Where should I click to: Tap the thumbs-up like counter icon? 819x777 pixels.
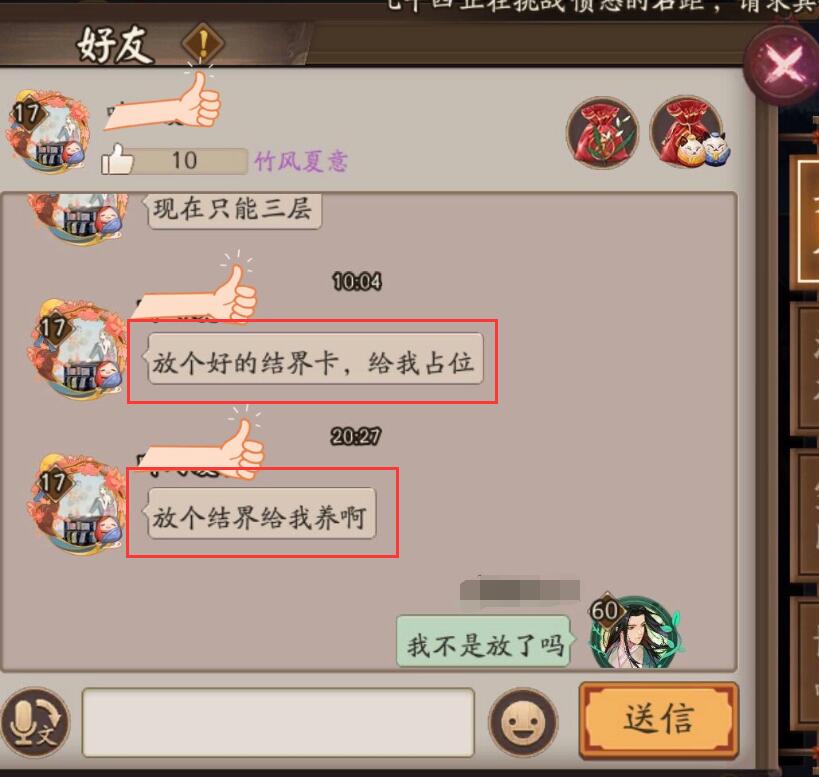pyautogui.click(x=118, y=160)
